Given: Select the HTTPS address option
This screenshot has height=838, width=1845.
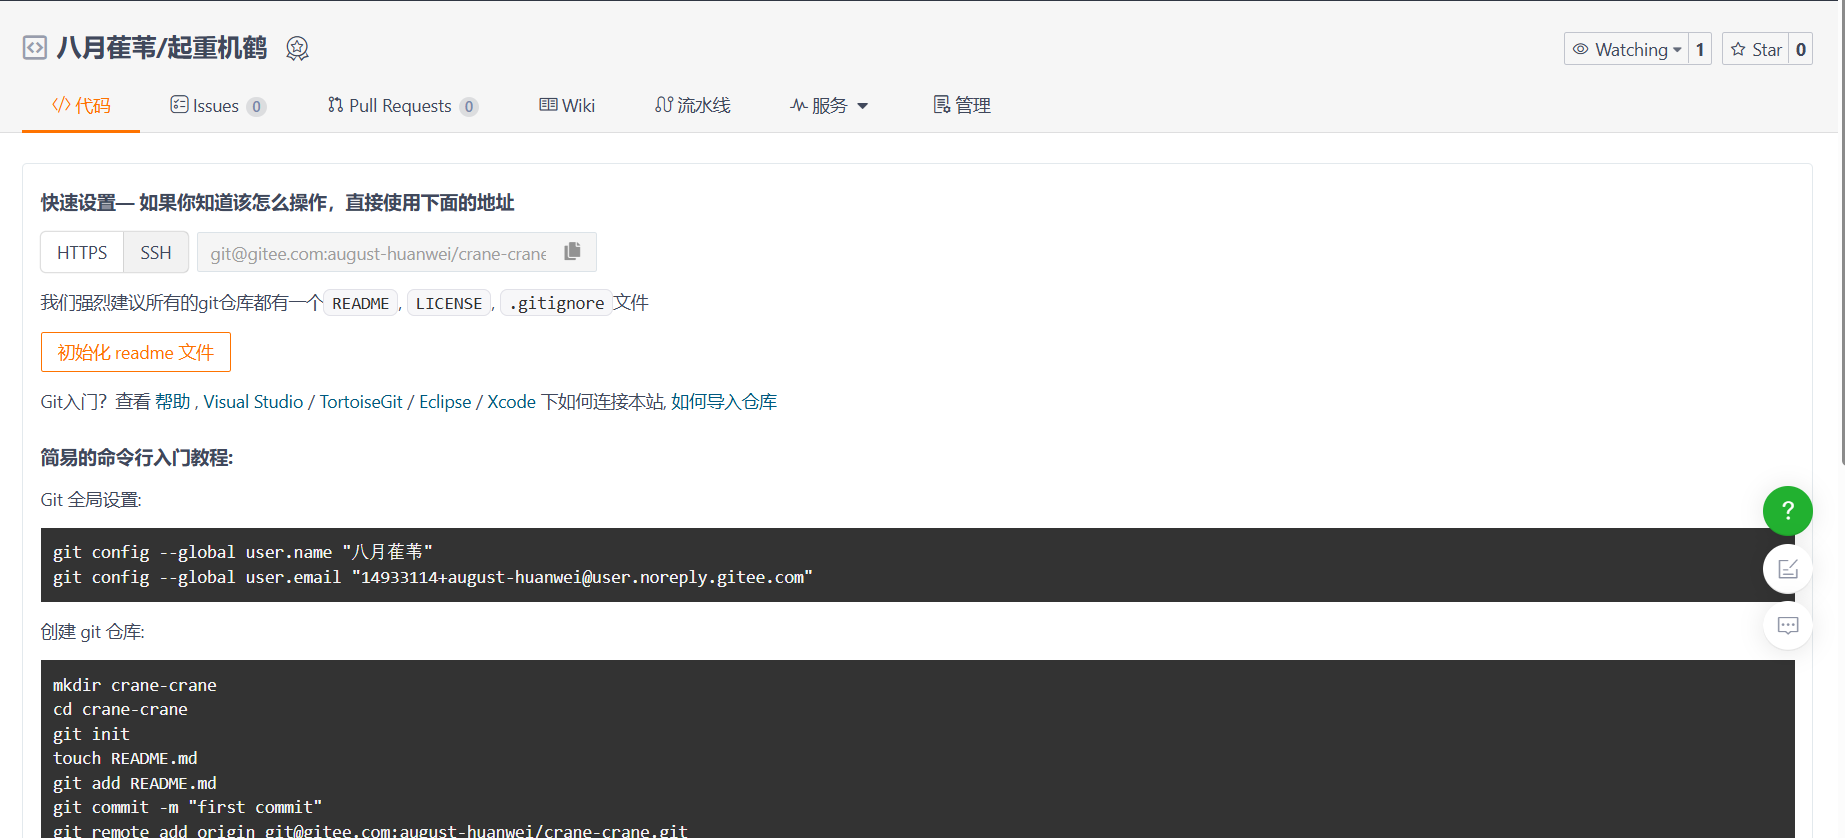Looking at the screenshot, I should [x=82, y=252].
